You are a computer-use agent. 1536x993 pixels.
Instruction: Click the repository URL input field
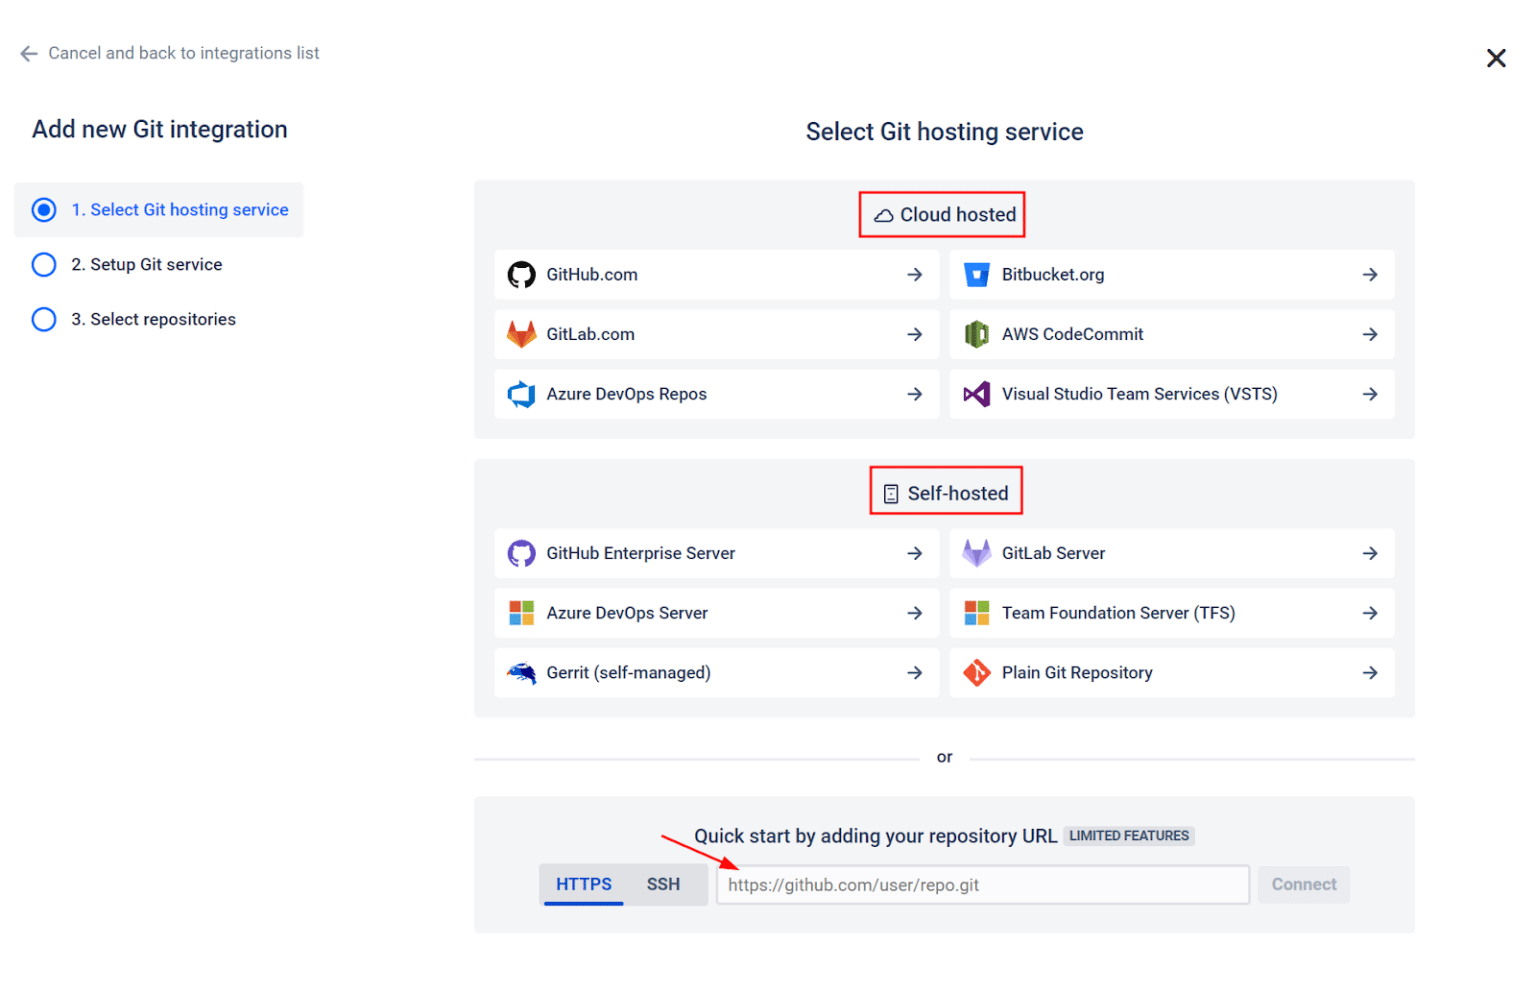(x=981, y=884)
